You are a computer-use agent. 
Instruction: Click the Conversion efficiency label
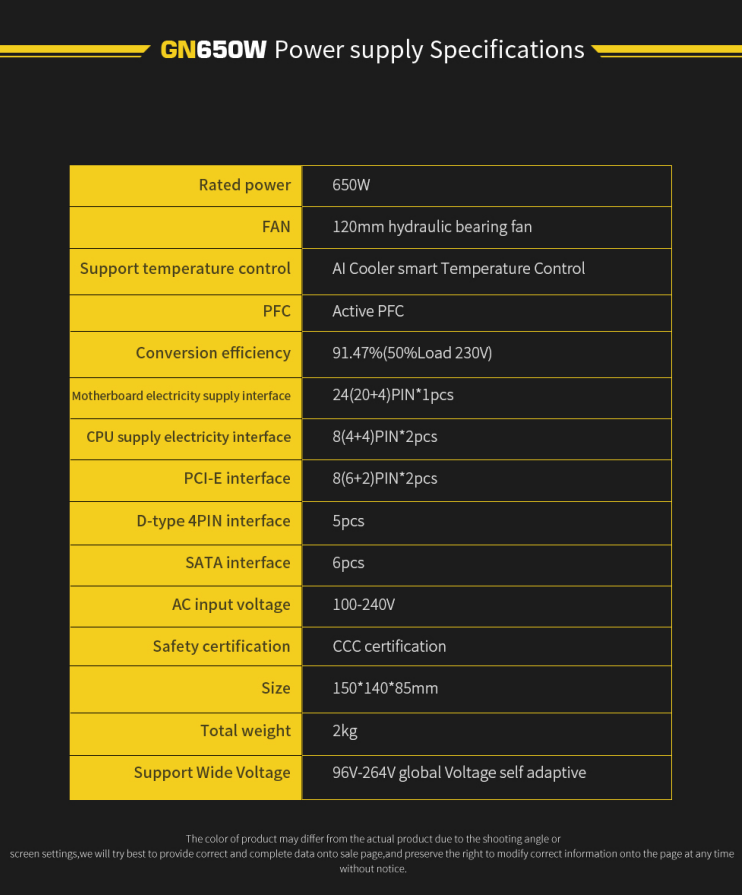click(x=213, y=353)
